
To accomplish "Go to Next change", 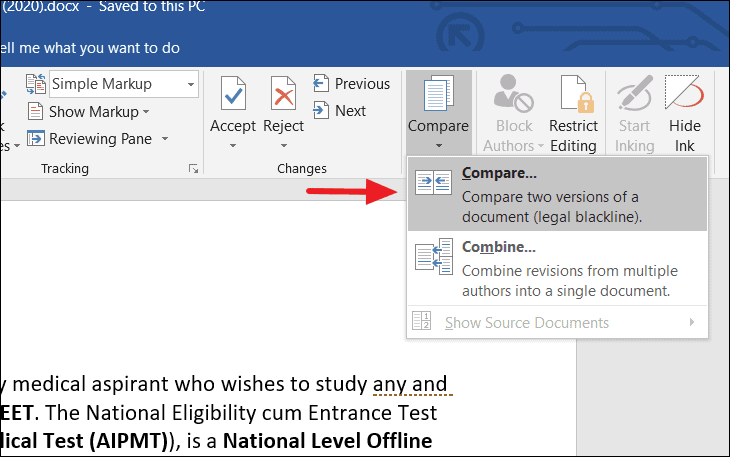I will pos(340,111).
